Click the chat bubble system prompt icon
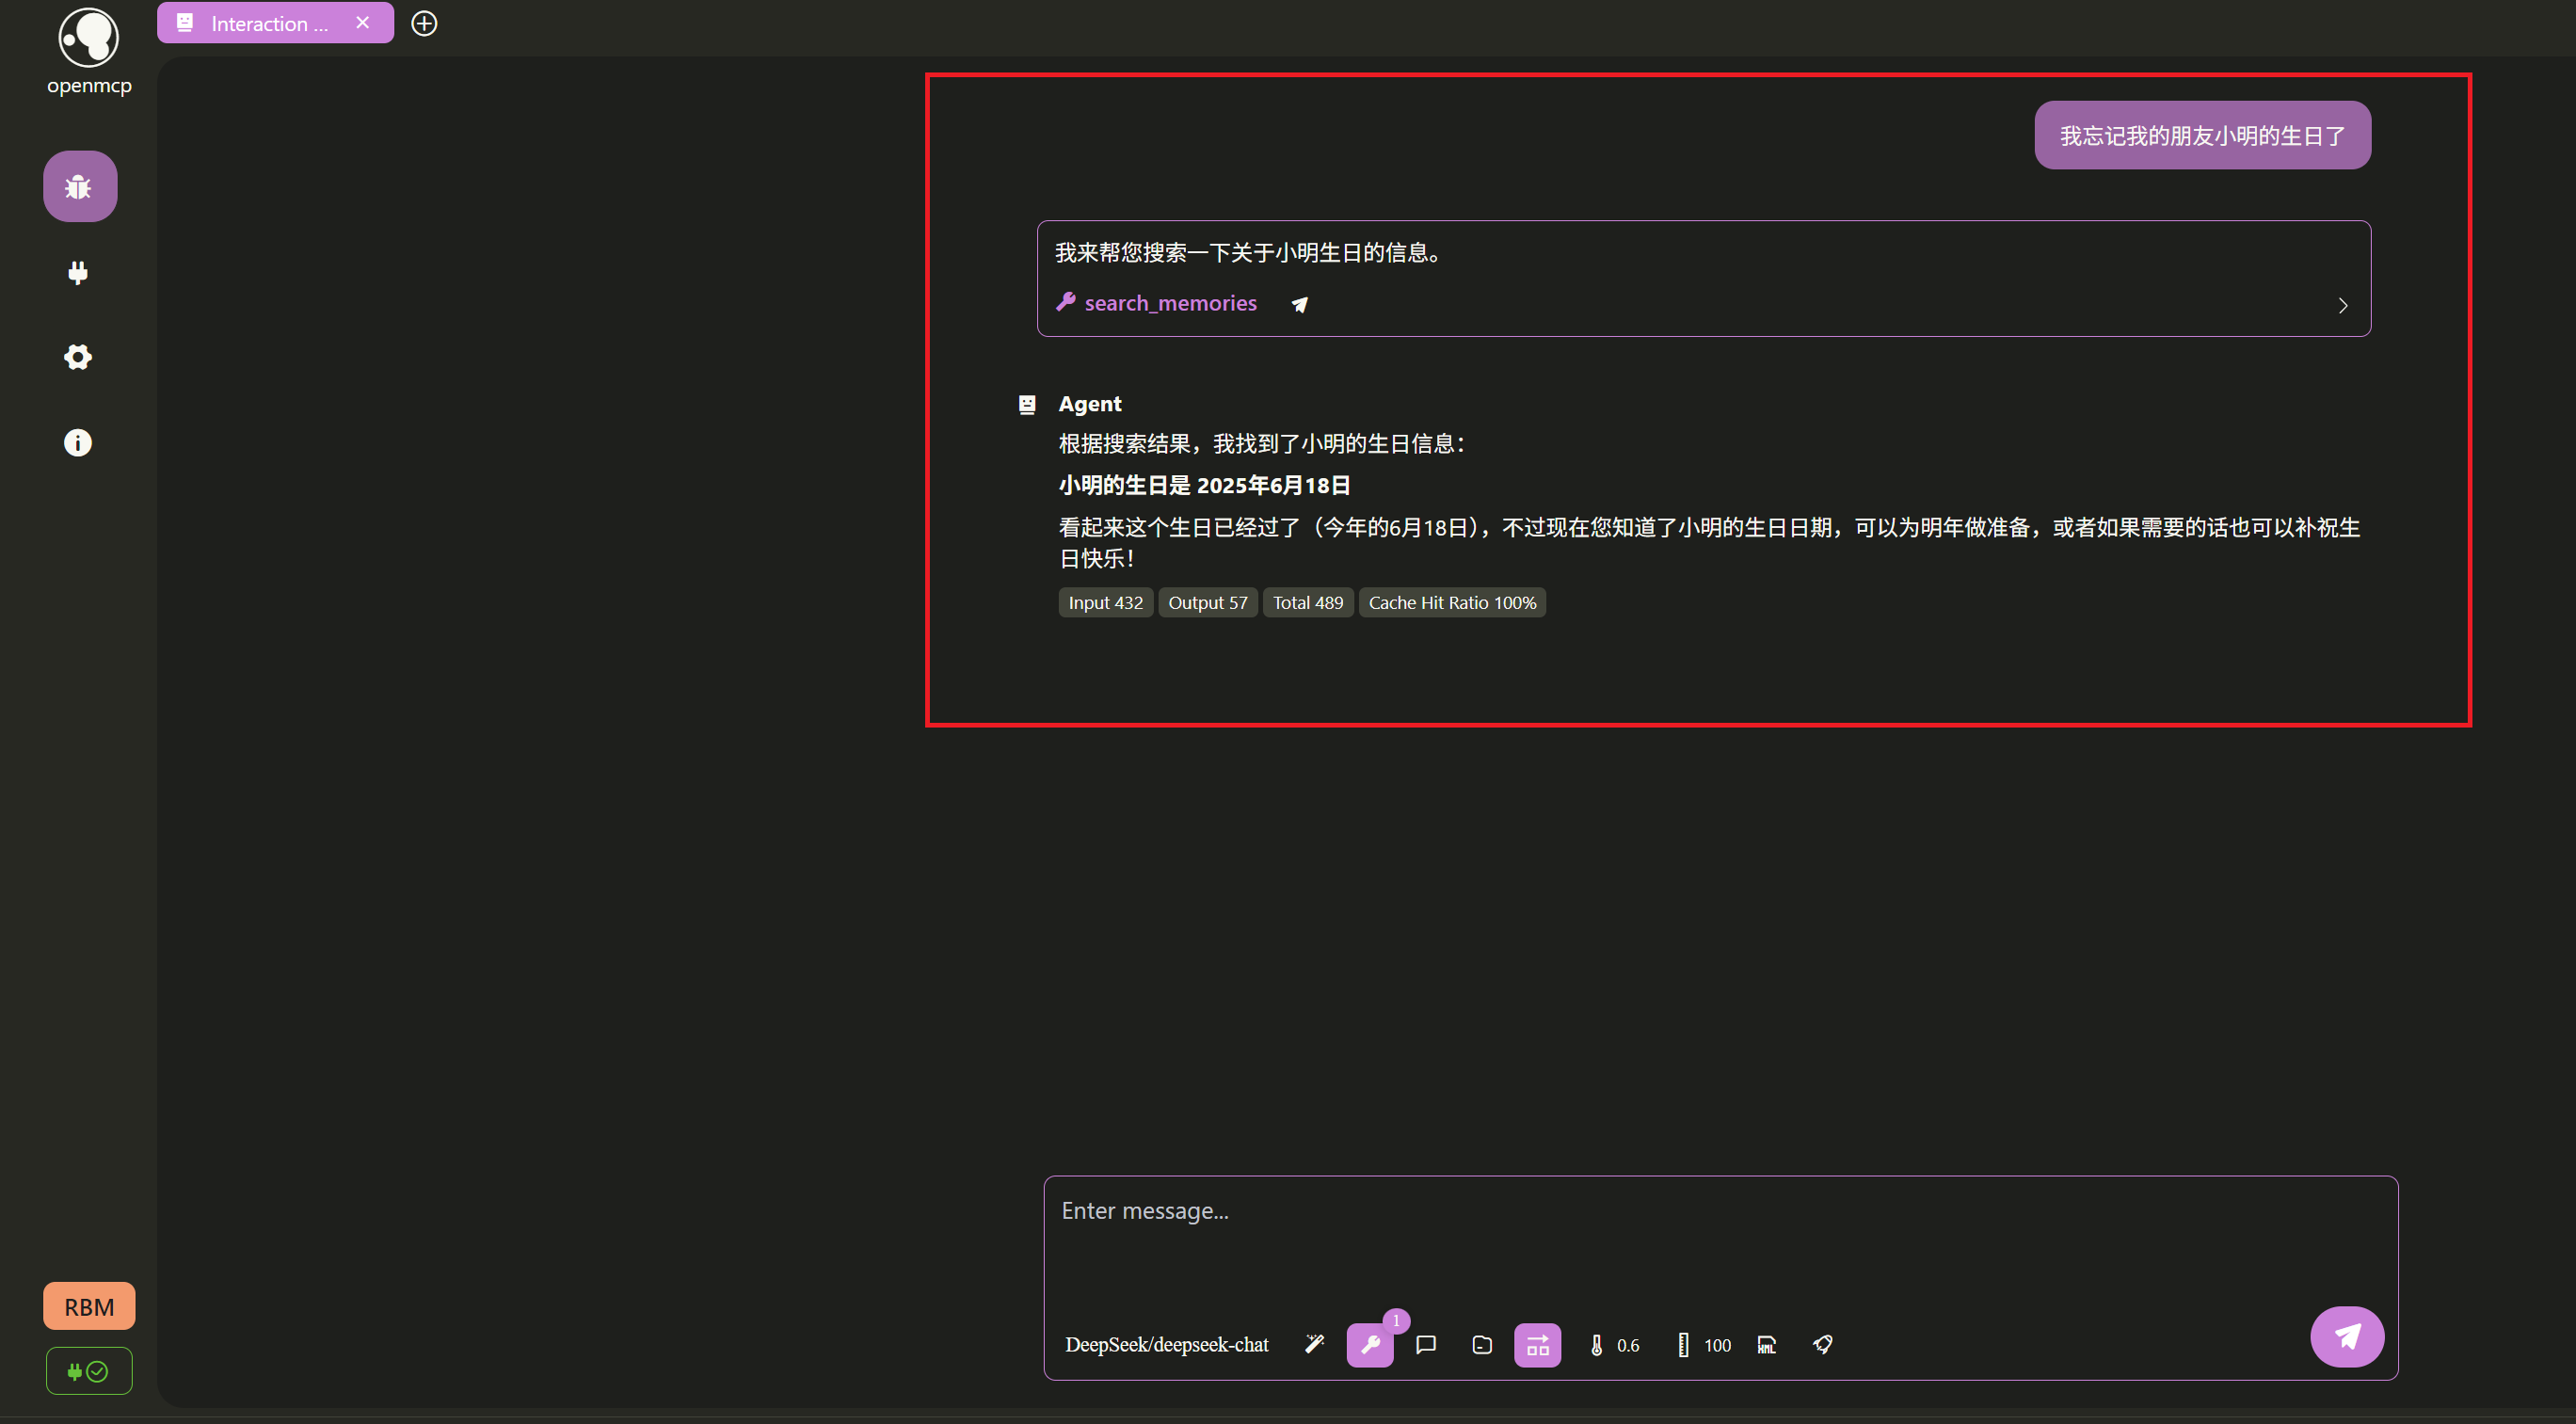The height and width of the screenshot is (1424, 2576). 1426,1344
